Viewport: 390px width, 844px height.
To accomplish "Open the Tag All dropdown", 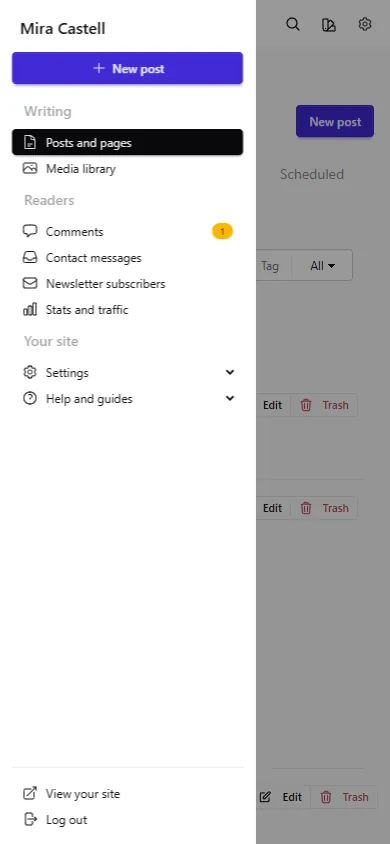I will coord(323,265).
